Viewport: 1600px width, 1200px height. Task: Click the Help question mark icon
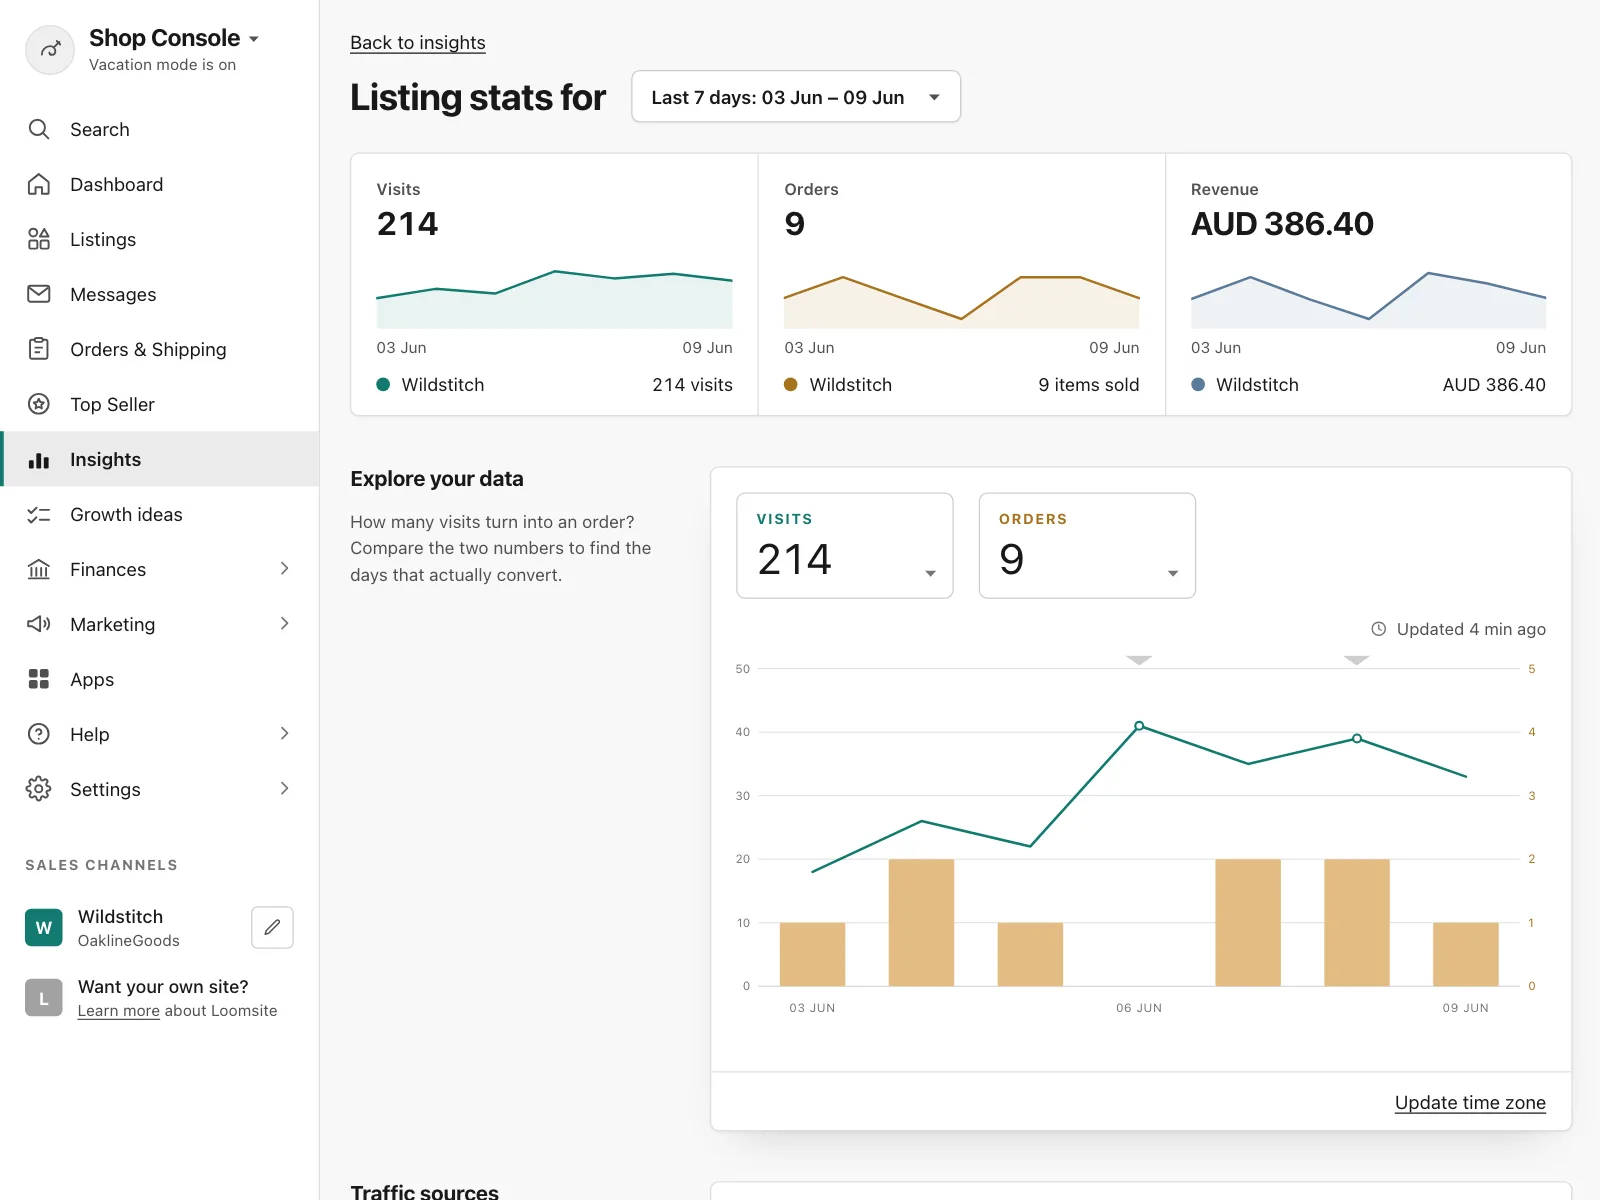[39, 734]
